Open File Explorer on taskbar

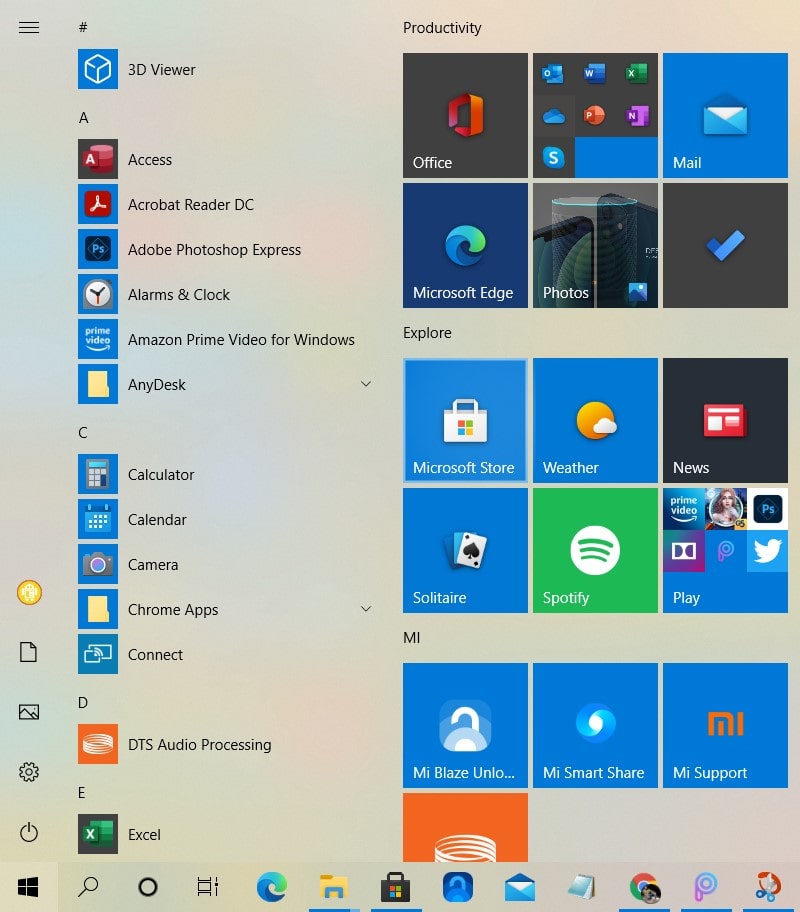333,887
